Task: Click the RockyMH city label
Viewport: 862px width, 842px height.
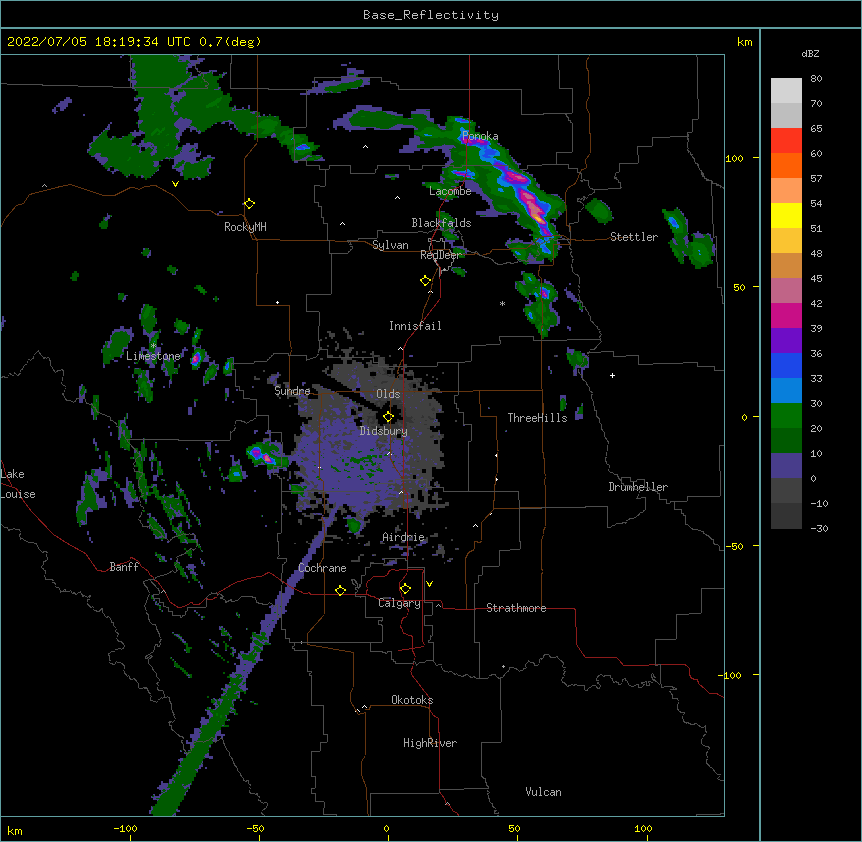Action: pyautogui.click(x=245, y=227)
